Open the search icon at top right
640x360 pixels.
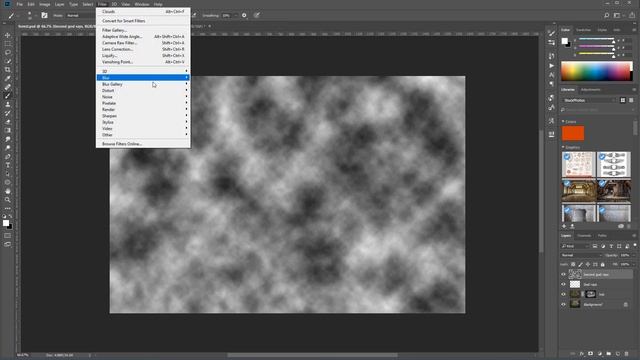click(607, 15)
